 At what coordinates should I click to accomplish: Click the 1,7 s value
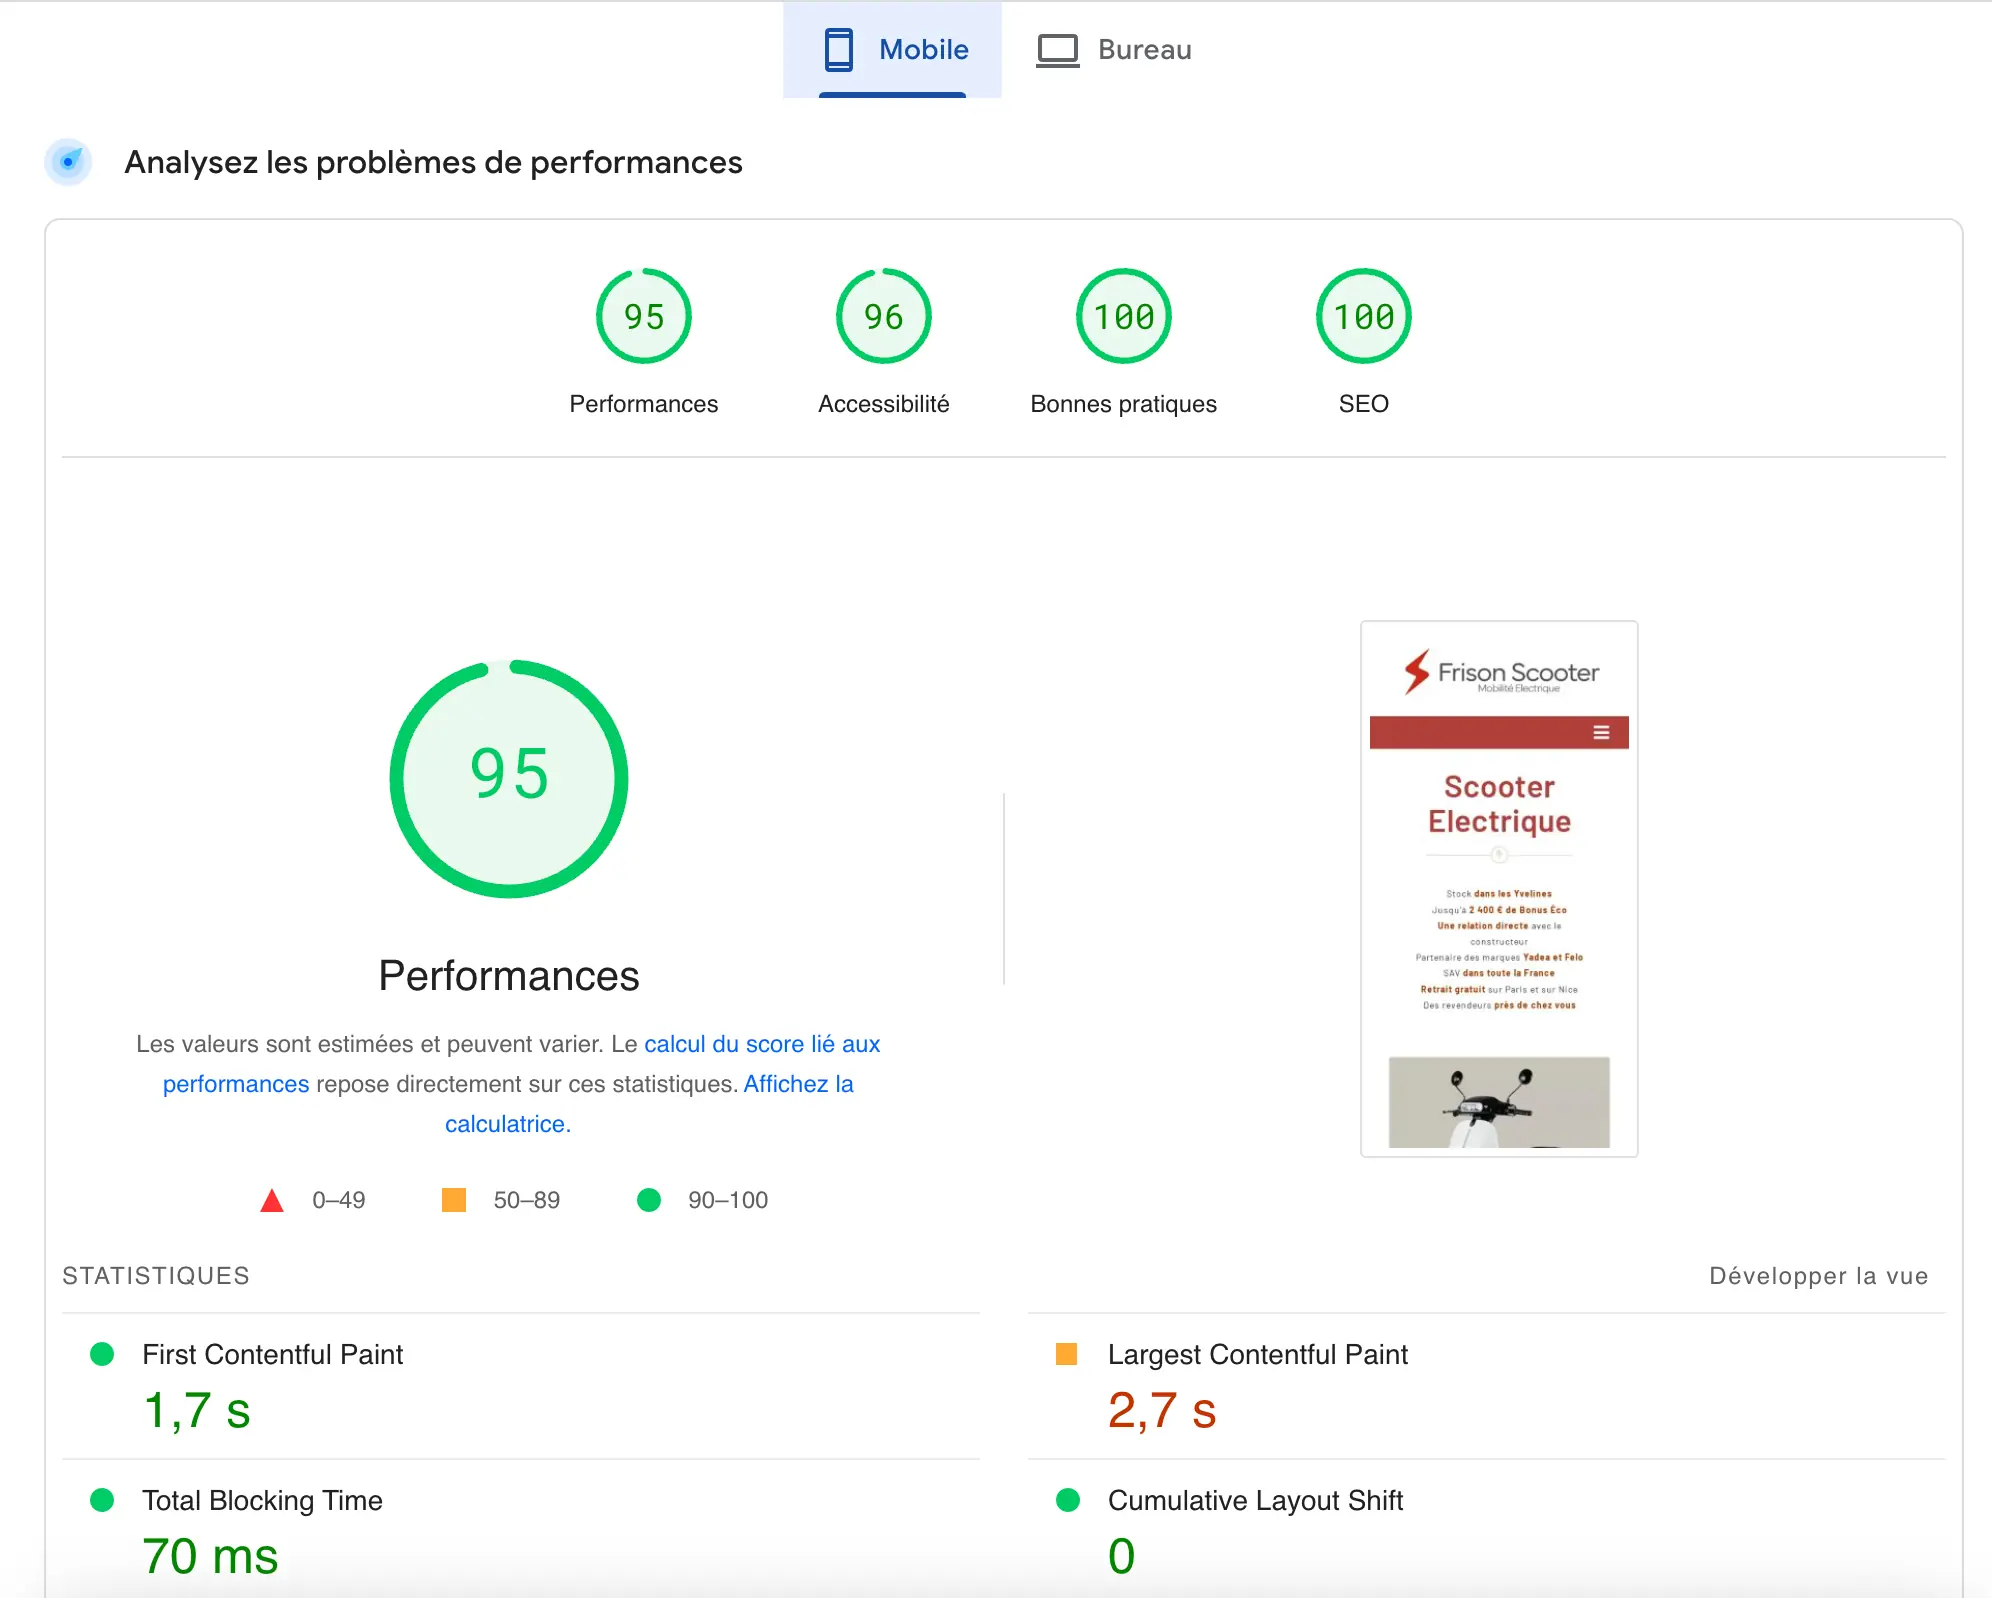click(x=197, y=1410)
